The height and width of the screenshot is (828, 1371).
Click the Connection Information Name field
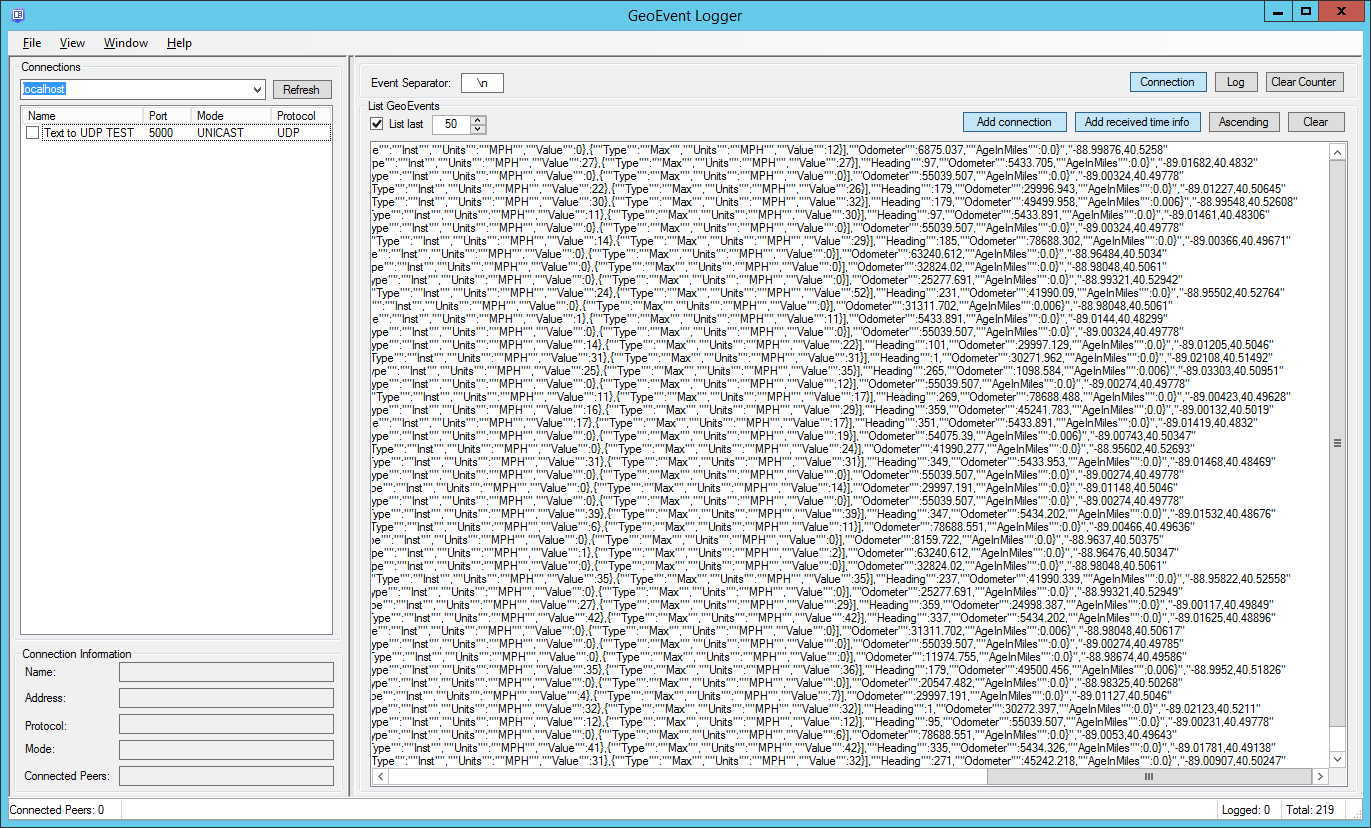pos(226,672)
